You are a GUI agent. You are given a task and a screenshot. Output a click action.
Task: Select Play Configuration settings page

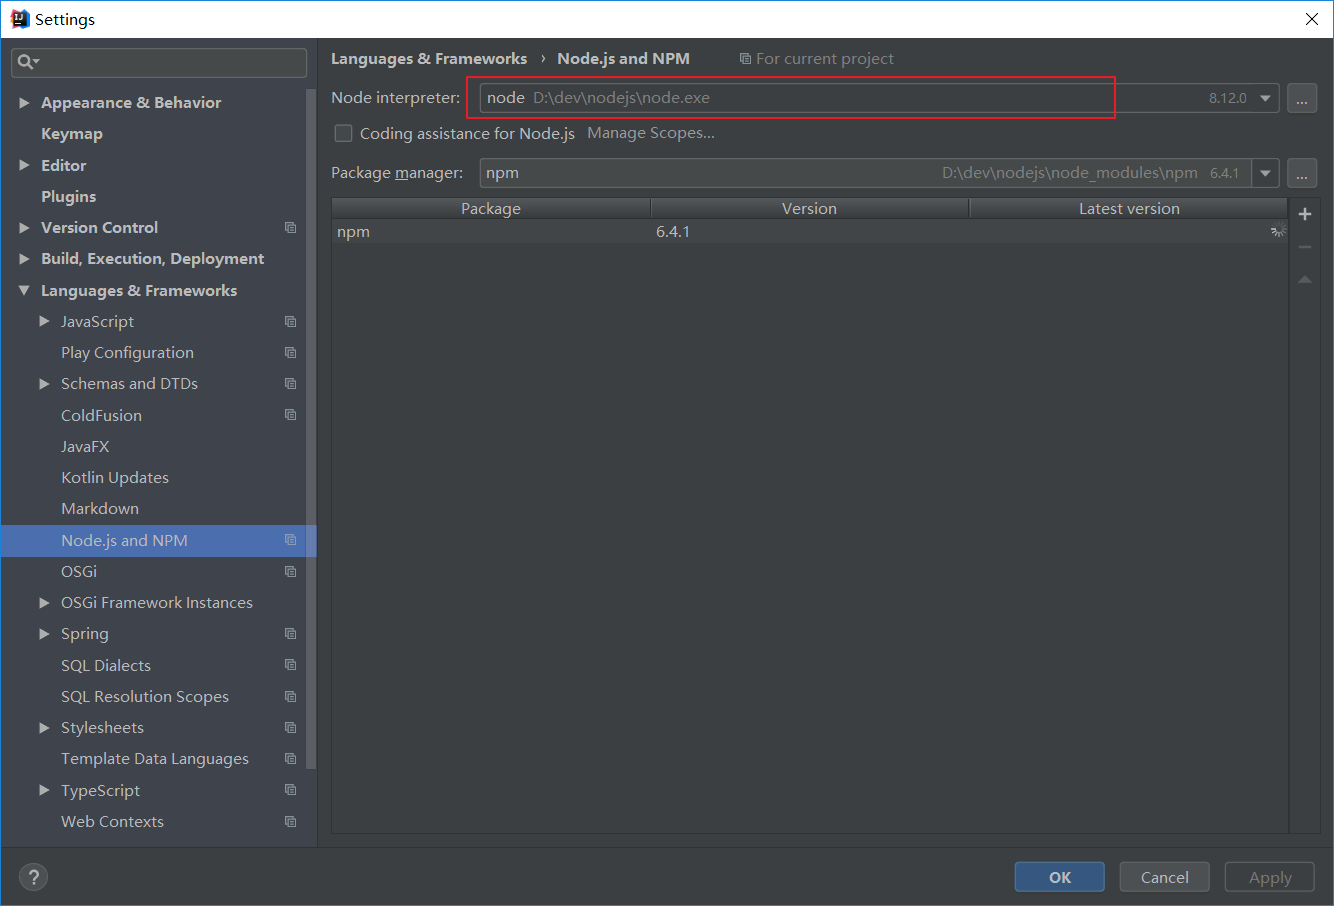[127, 353]
